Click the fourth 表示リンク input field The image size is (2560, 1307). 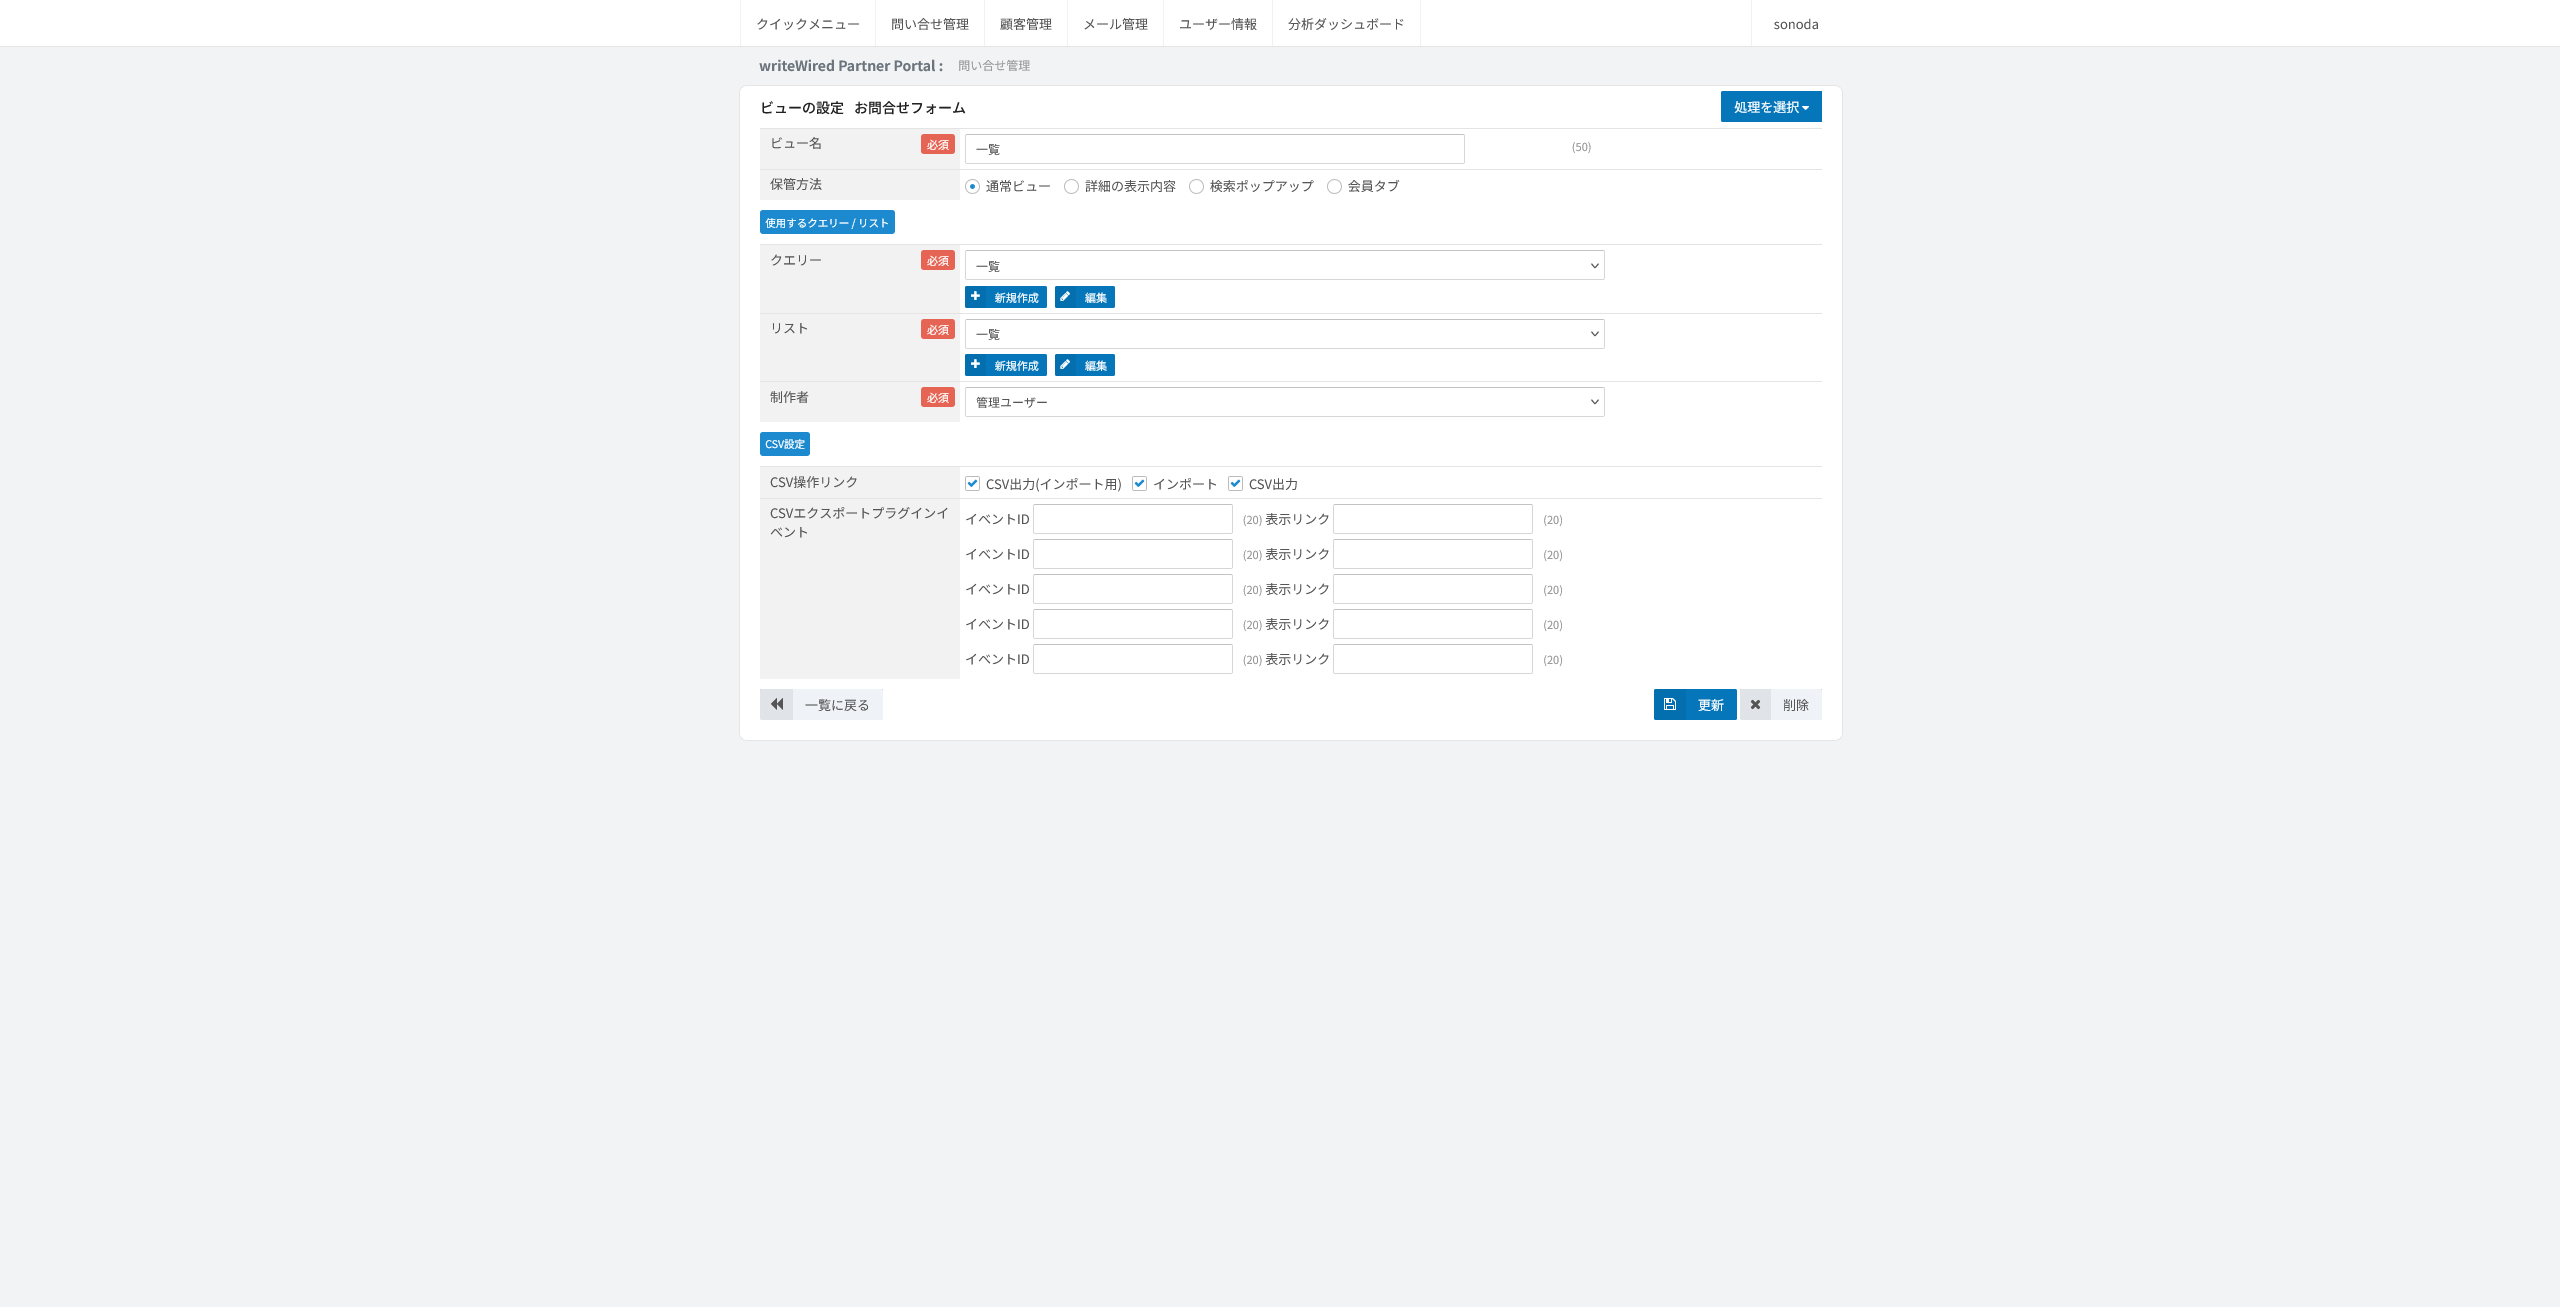1433,624
